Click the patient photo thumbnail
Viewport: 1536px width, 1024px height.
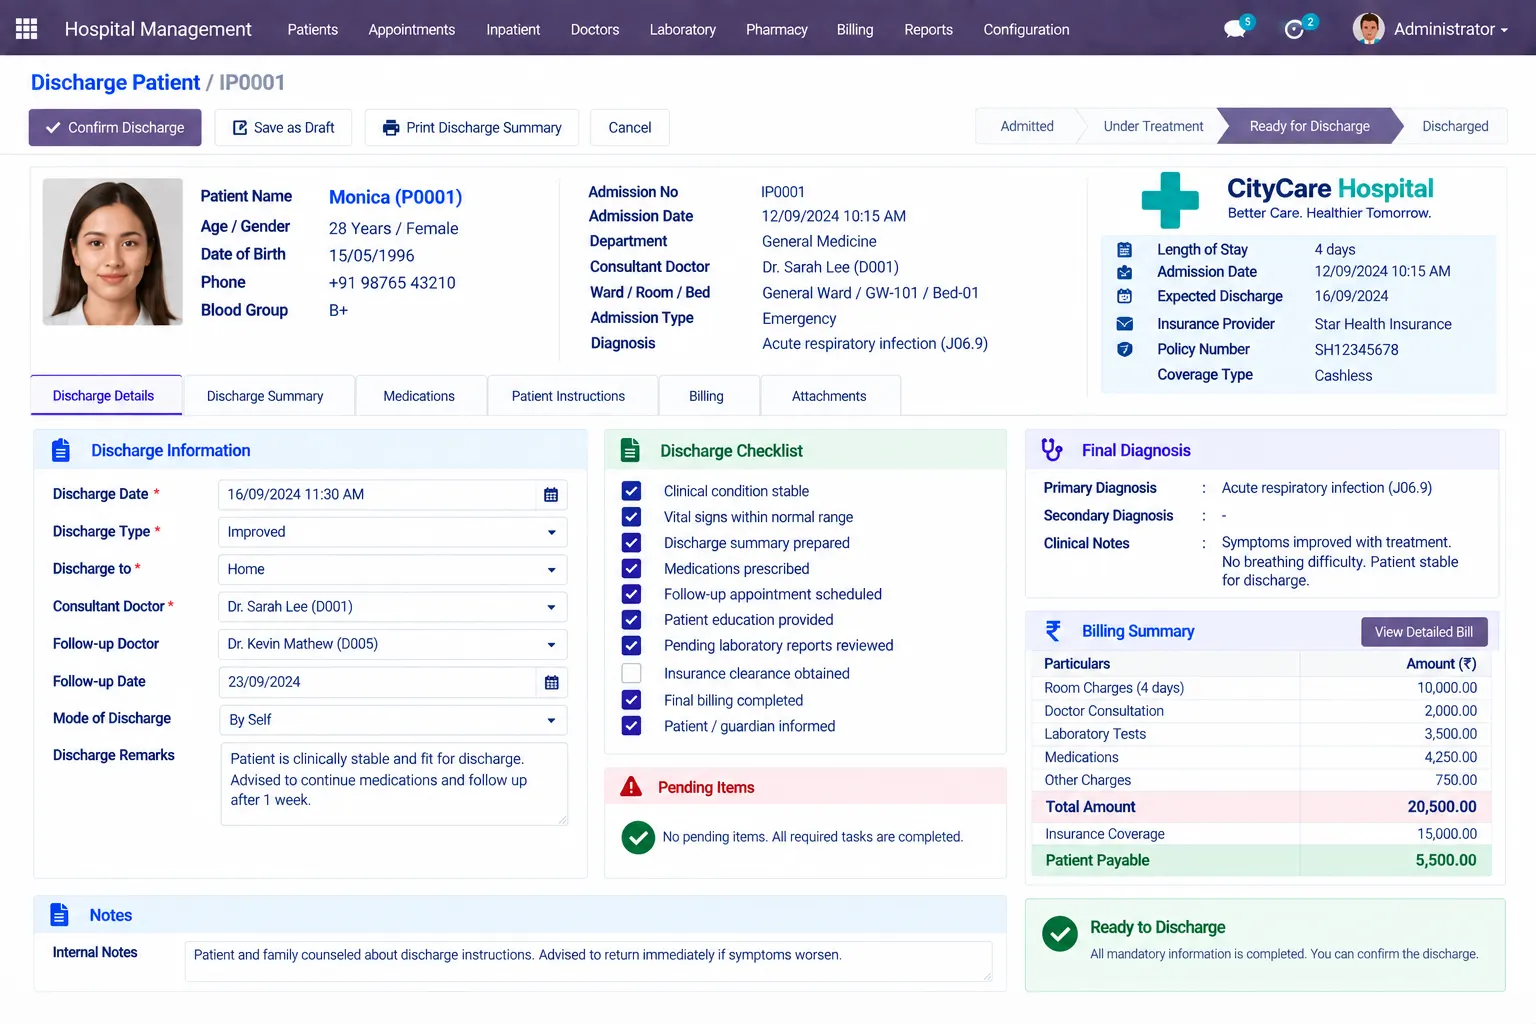click(113, 252)
